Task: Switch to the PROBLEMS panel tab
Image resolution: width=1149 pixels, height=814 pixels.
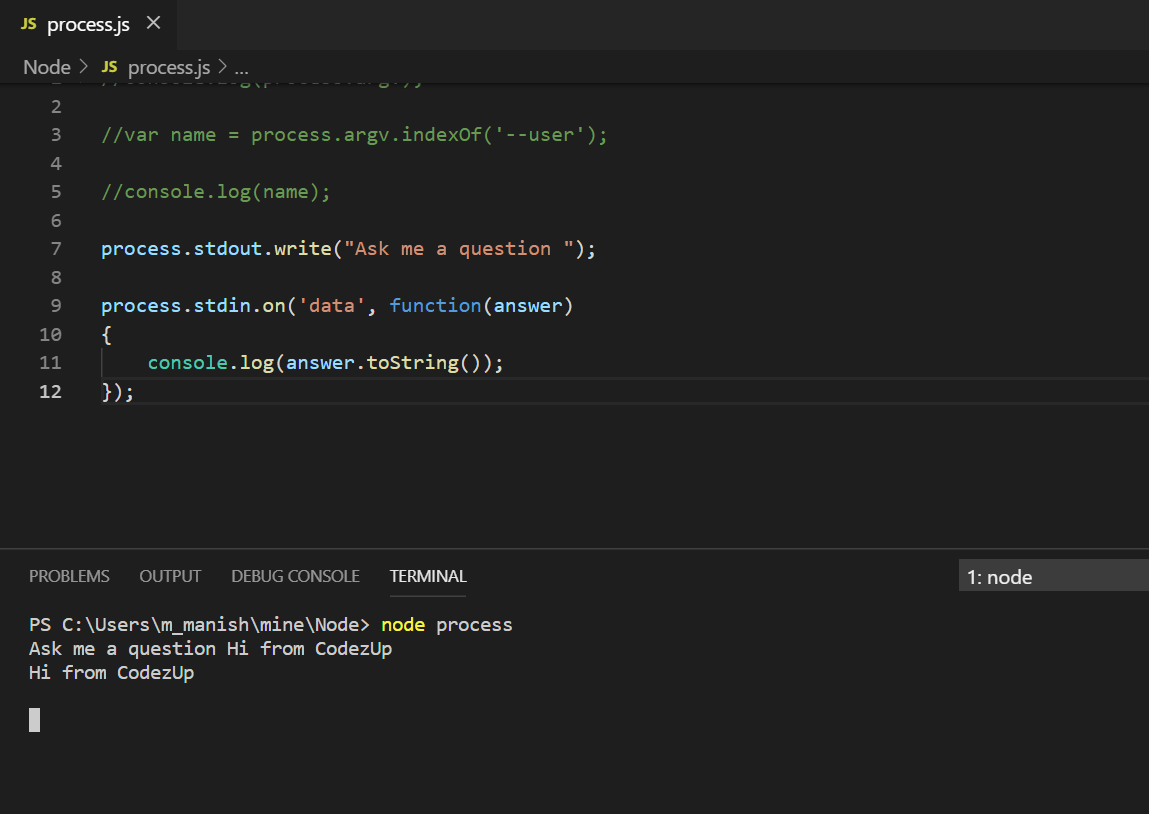Action: coord(69,576)
